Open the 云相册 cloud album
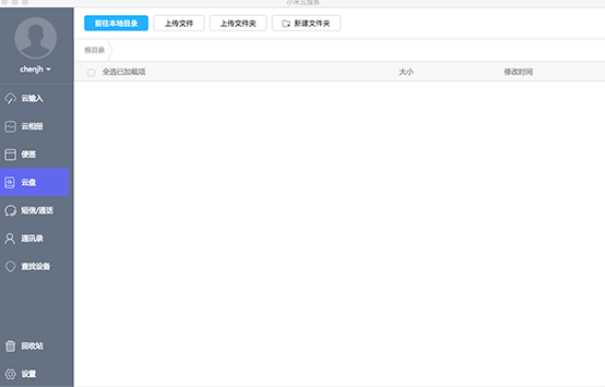Viewport: 605px width, 387px height. tap(35, 127)
